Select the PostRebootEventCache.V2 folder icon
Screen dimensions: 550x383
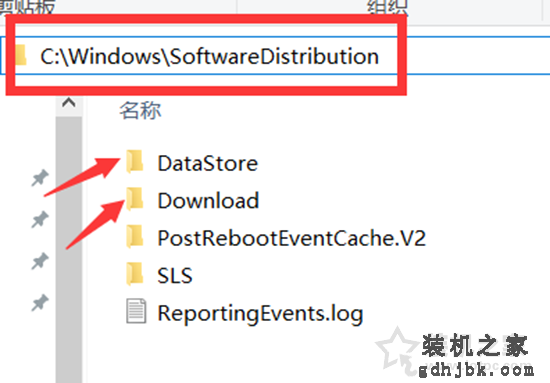(x=135, y=236)
